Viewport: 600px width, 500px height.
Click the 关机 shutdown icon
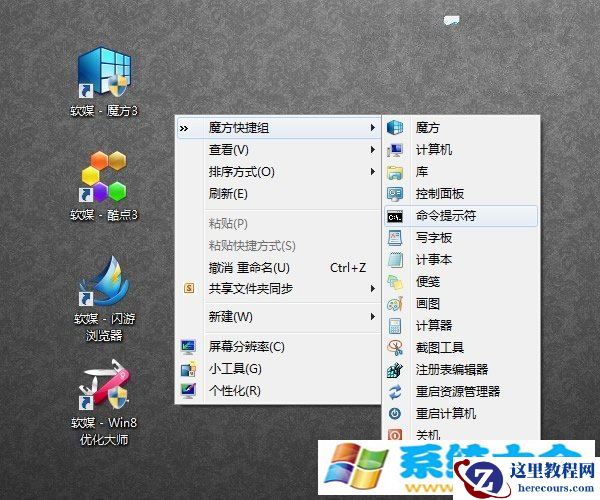click(x=395, y=435)
